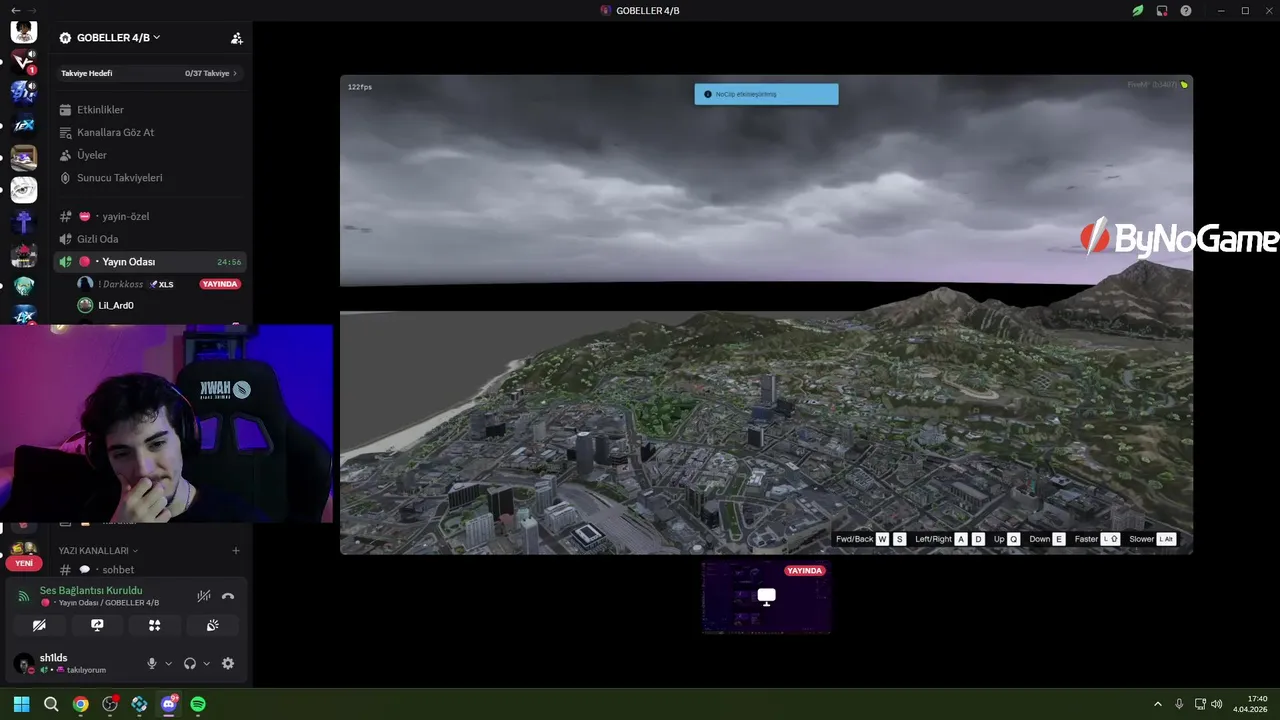Select the blue 1EX server icon
This screenshot has height=720, width=1280.
click(24, 125)
